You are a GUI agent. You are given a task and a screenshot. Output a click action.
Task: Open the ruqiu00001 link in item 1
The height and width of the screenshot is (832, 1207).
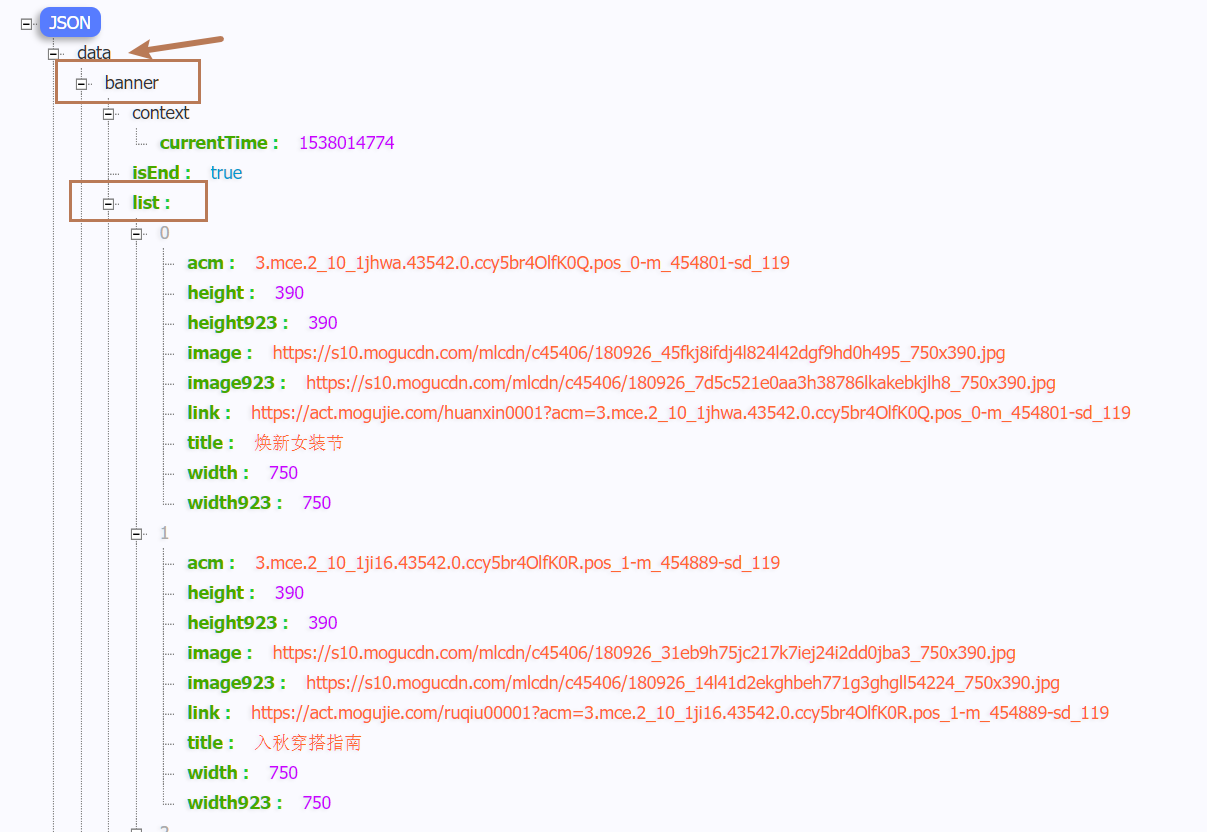click(679, 713)
